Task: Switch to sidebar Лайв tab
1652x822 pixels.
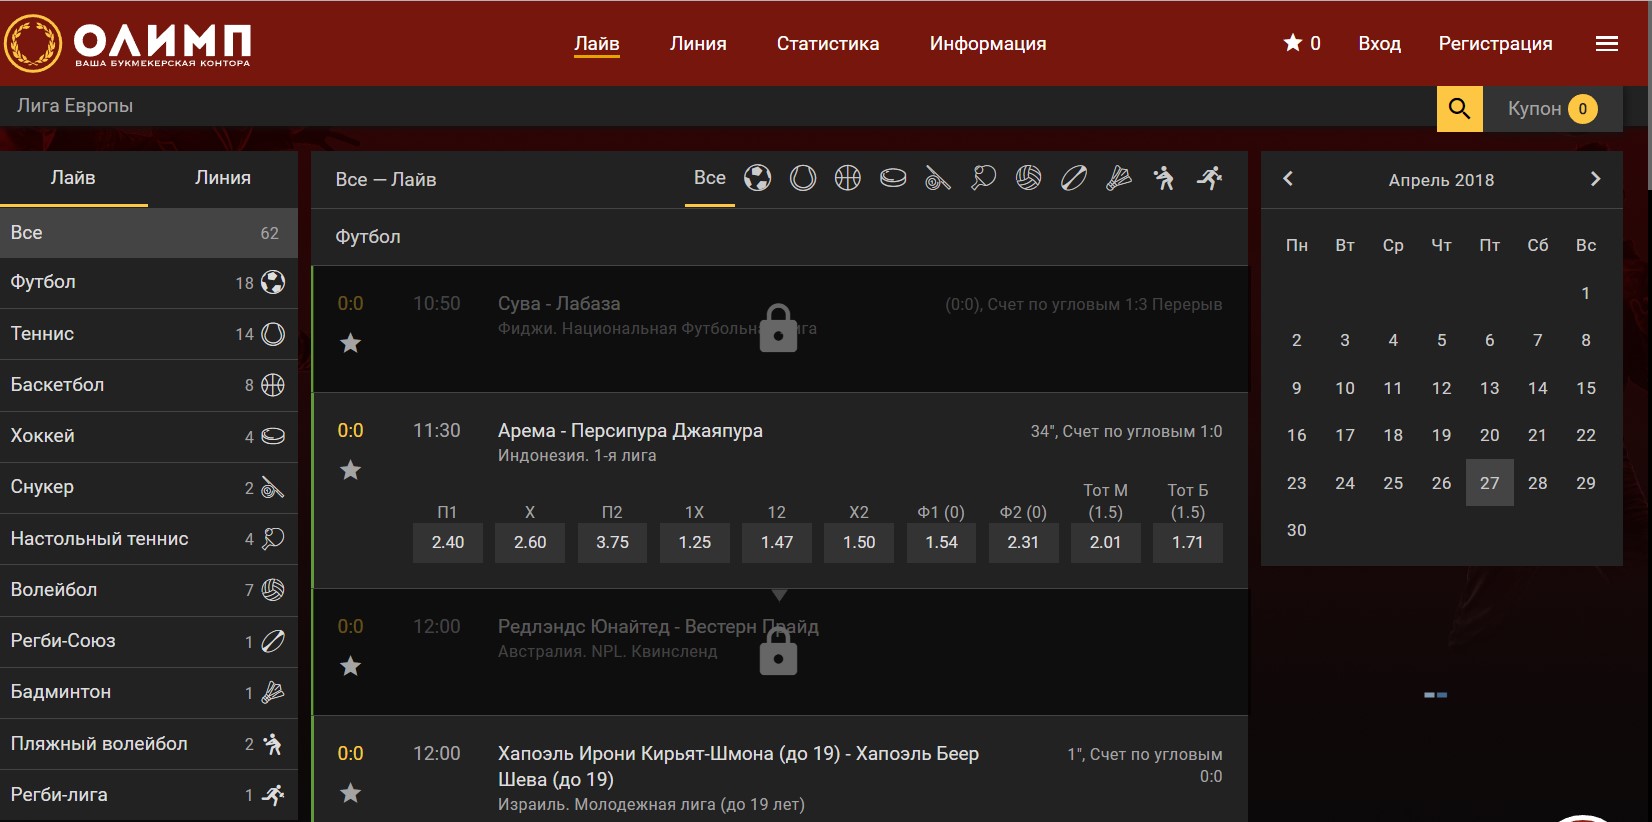Action: click(74, 178)
